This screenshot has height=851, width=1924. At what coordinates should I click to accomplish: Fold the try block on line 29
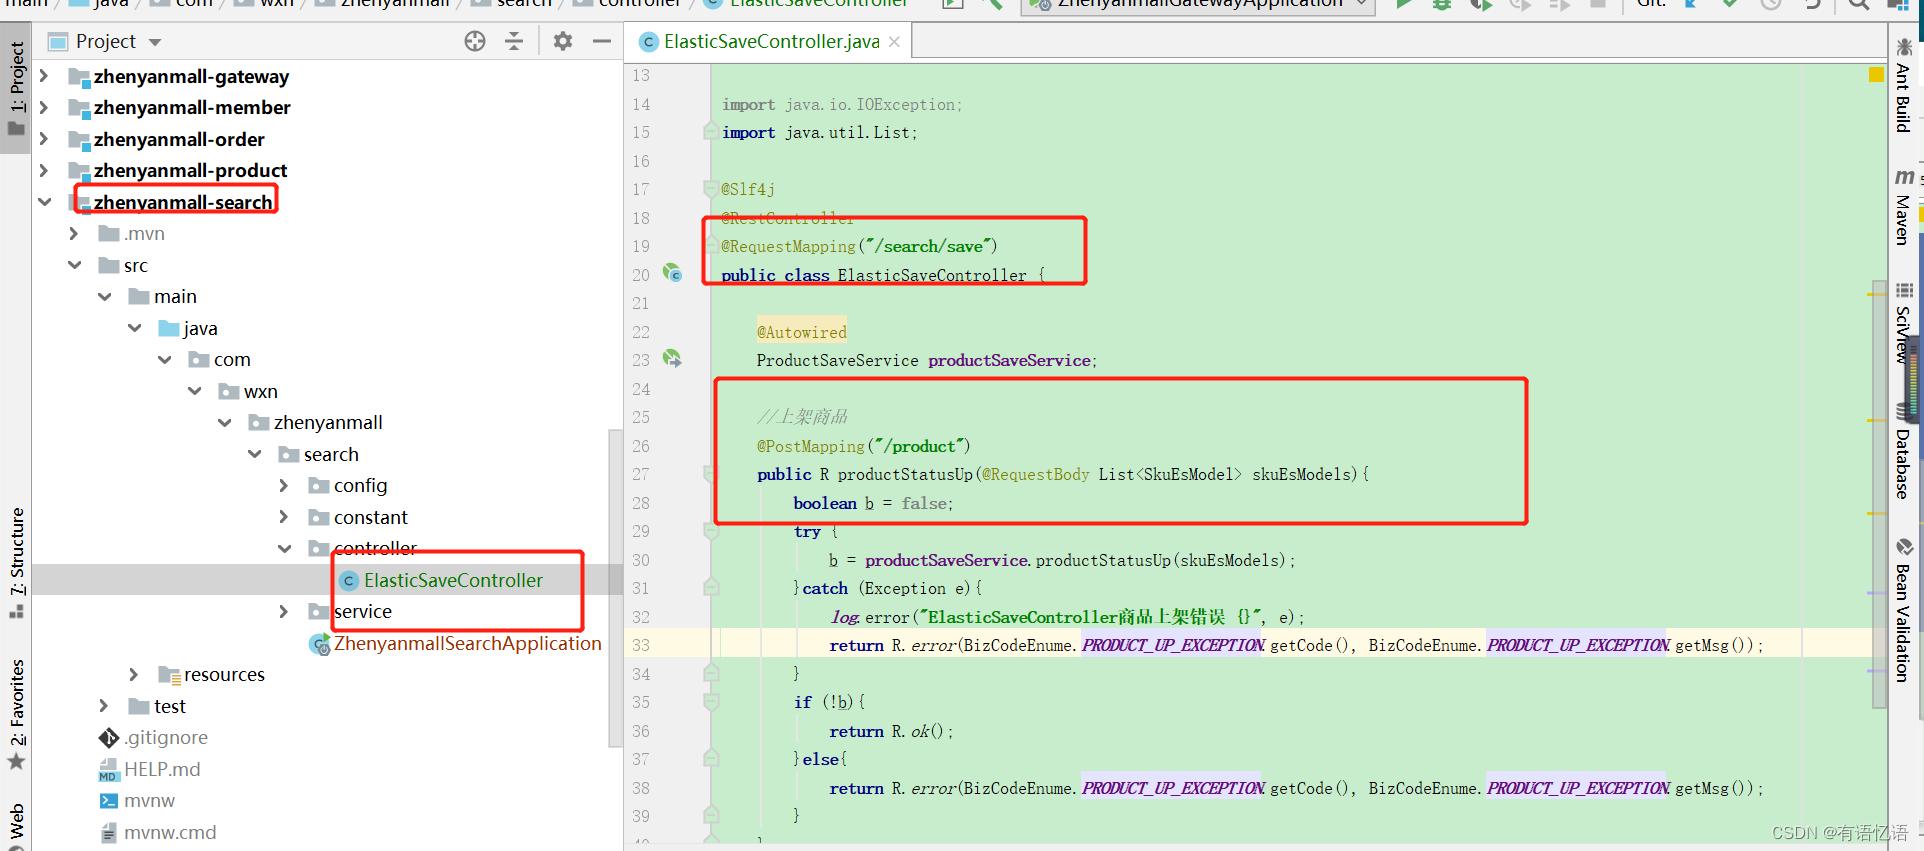point(710,531)
